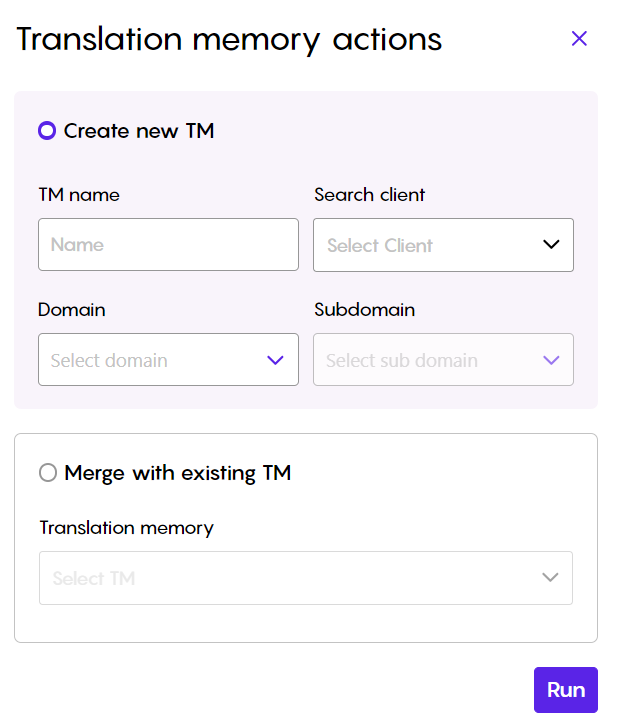
Task: Click the 'TM name' field label
Action: (79, 195)
